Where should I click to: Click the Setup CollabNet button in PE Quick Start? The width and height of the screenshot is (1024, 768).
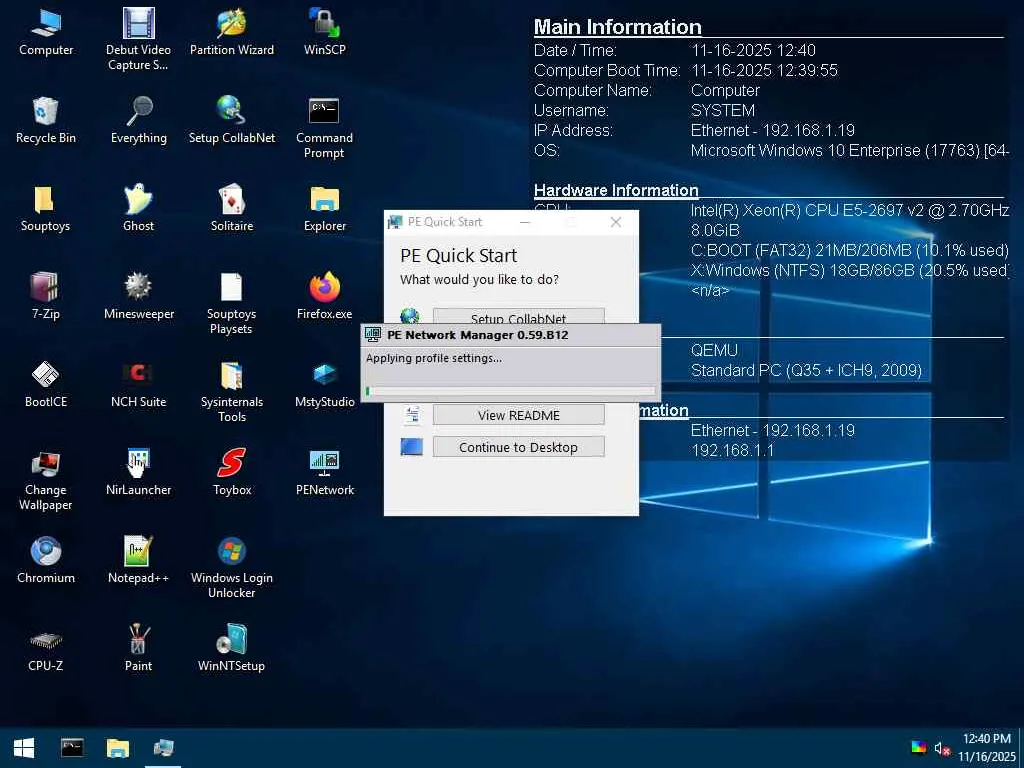point(519,316)
